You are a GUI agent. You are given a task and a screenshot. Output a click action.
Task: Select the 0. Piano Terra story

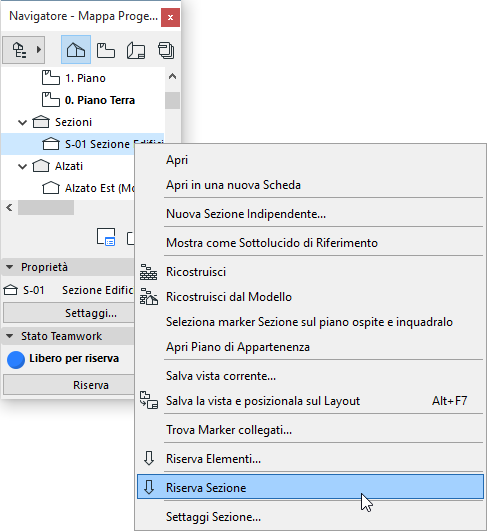tap(100, 100)
